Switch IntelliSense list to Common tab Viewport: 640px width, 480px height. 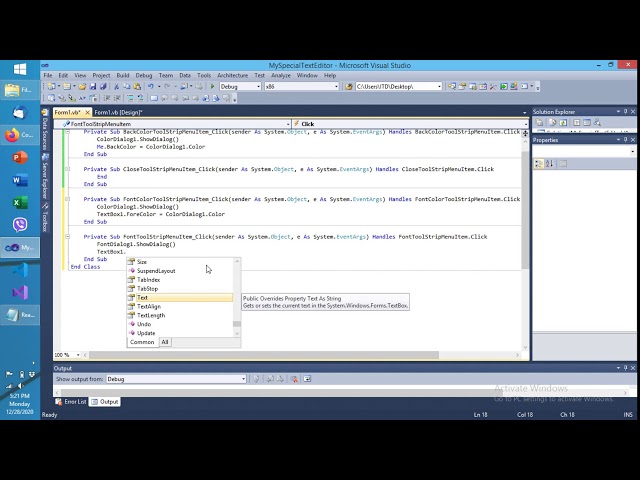pyautogui.click(x=142, y=342)
